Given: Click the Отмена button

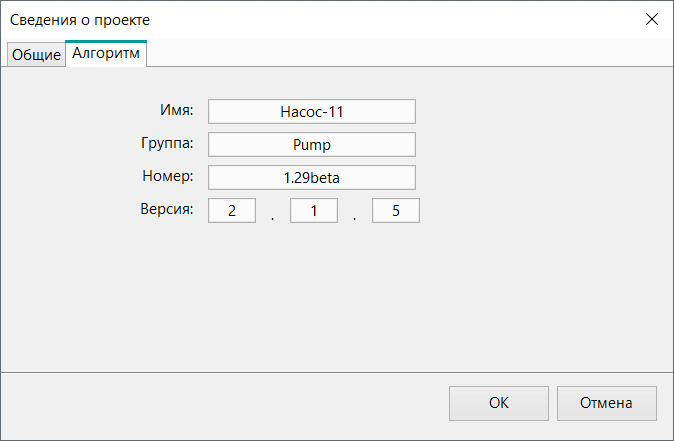Looking at the screenshot, I should tap(606, 403).
